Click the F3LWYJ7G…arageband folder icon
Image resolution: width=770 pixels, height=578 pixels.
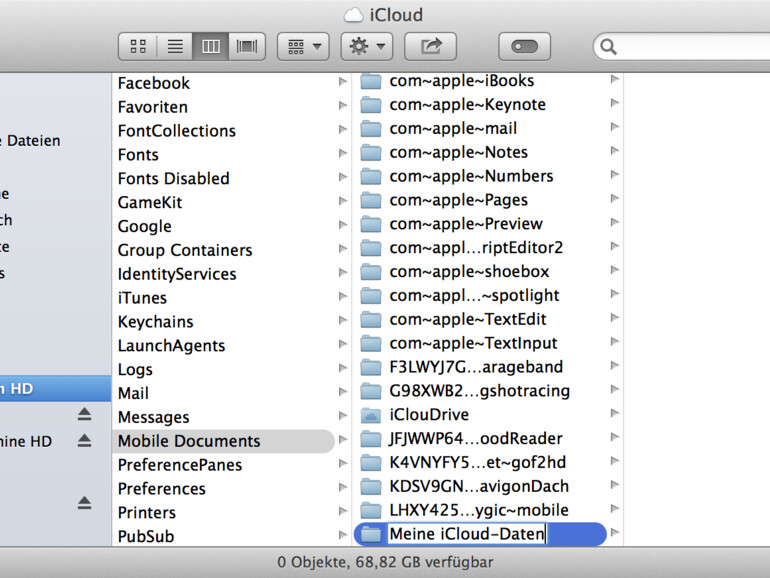pyautogui.click(x=371, y=367)
